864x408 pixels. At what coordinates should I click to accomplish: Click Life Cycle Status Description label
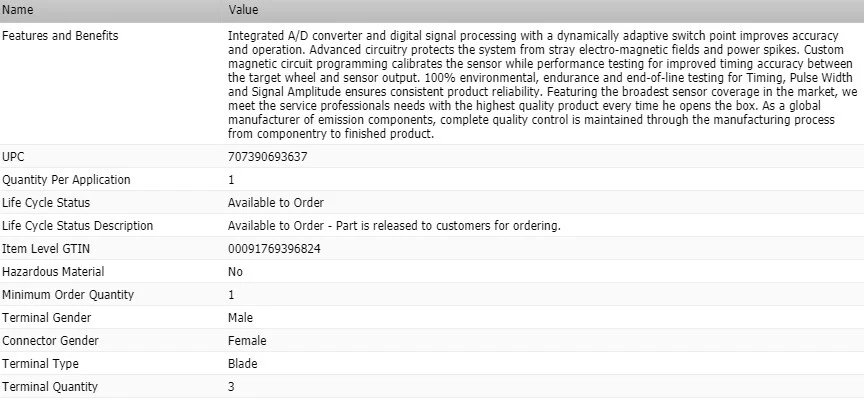78,226
